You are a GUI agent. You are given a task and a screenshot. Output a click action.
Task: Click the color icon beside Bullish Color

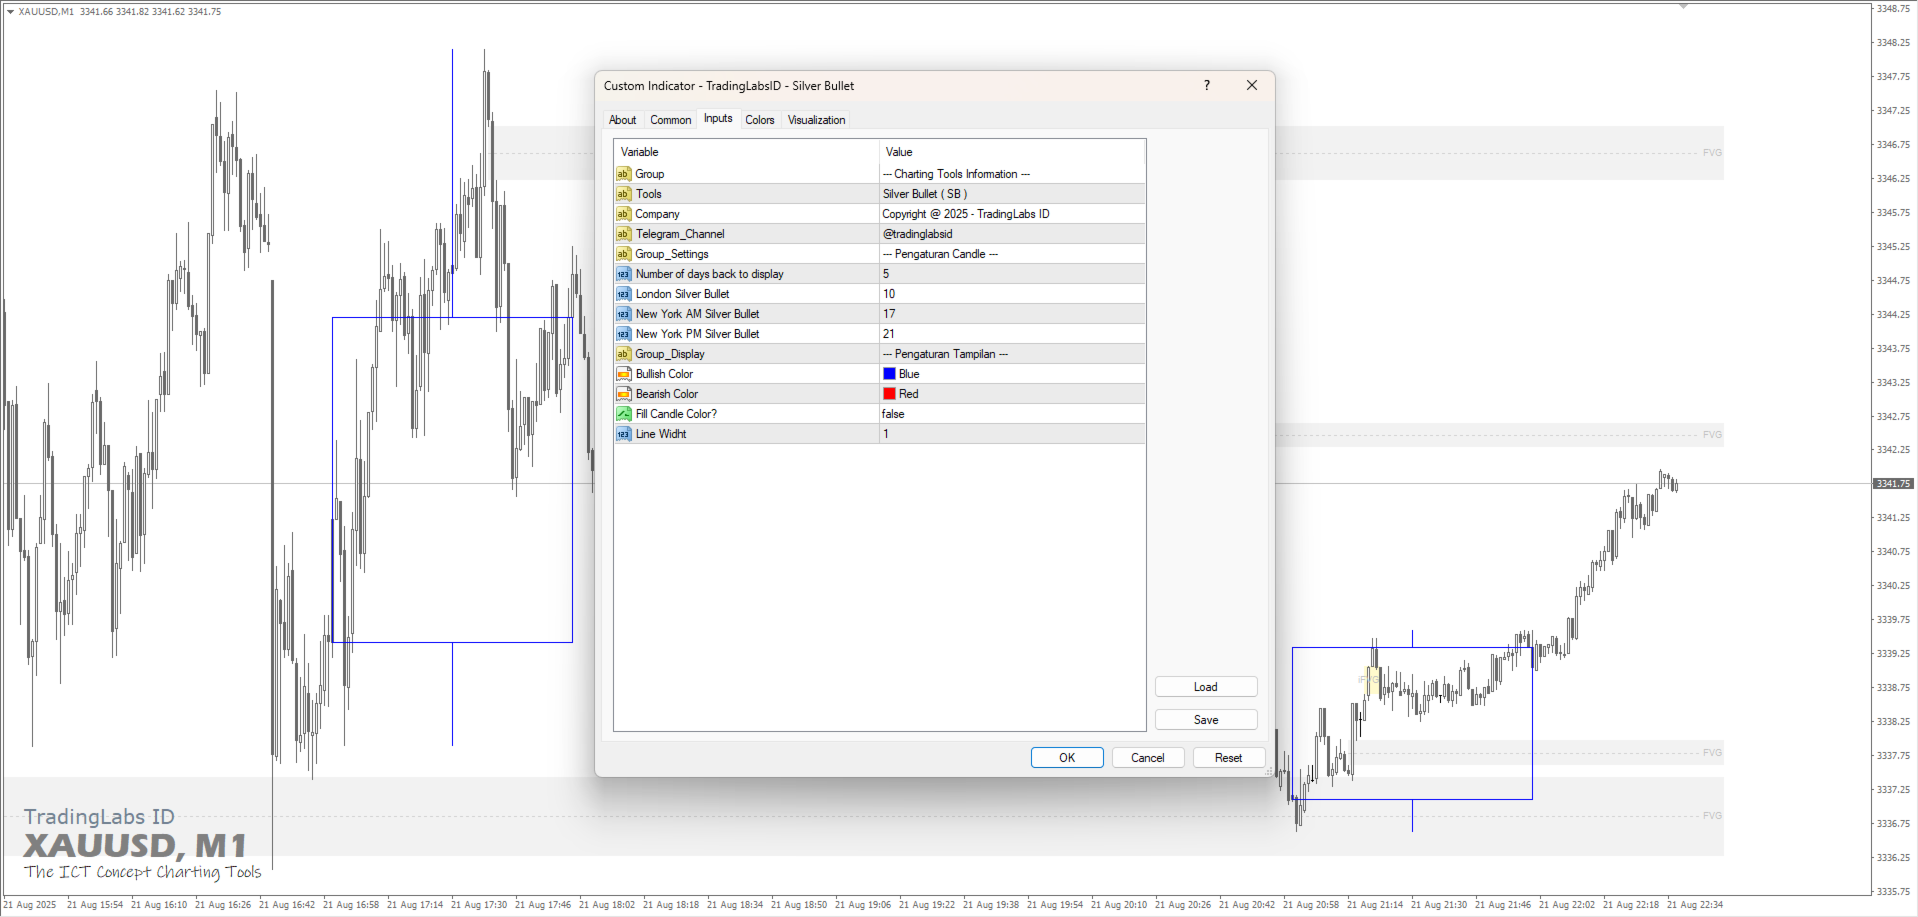[x=623, y=374]
